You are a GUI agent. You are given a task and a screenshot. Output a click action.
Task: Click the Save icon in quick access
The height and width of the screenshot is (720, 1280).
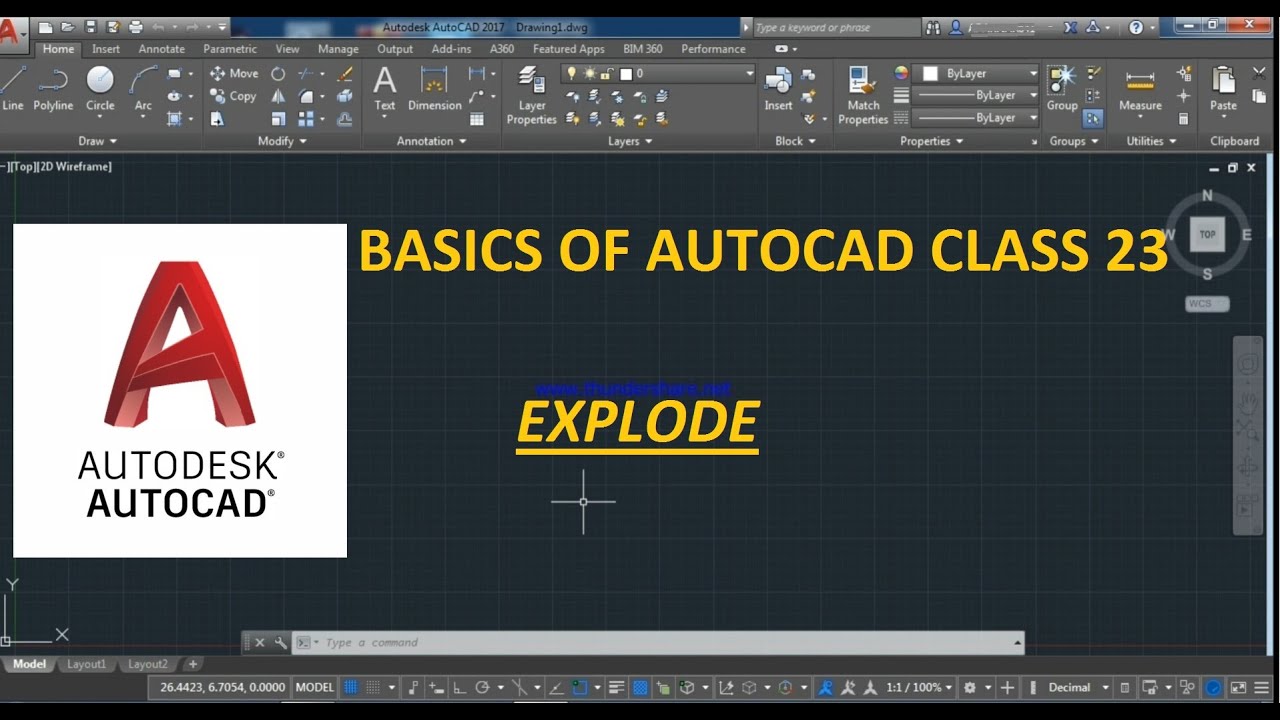(91, 27)
